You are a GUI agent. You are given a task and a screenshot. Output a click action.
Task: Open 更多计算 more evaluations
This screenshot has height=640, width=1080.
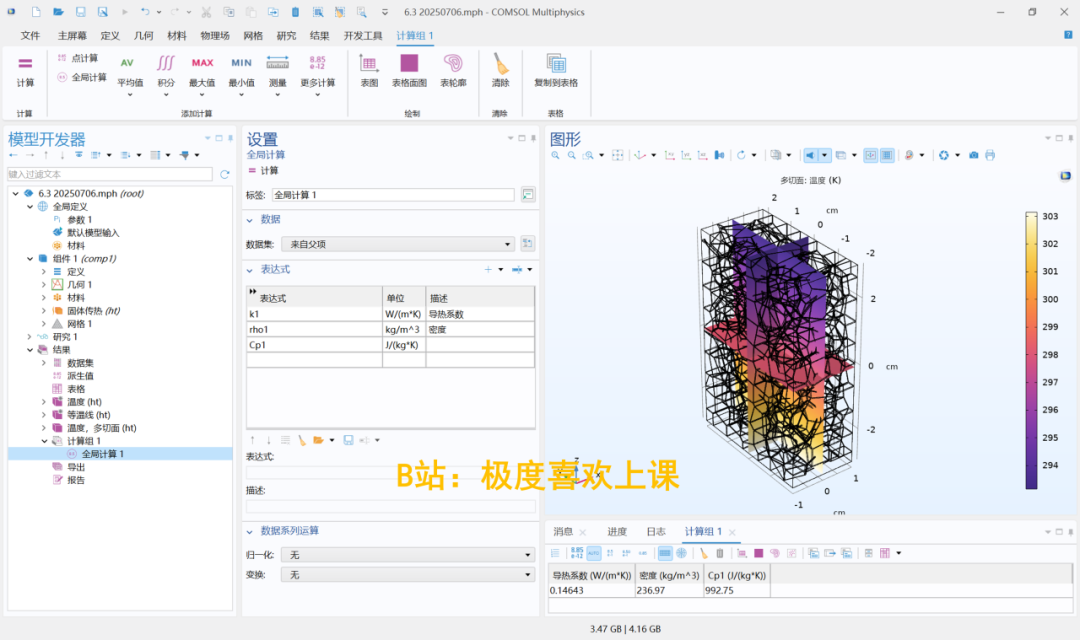click(x=318, y=74)
